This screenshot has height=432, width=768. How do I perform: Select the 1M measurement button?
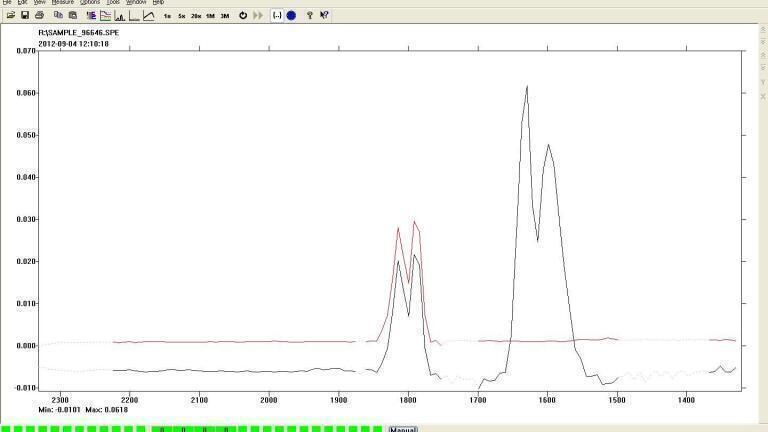click(x=210, y=16)
